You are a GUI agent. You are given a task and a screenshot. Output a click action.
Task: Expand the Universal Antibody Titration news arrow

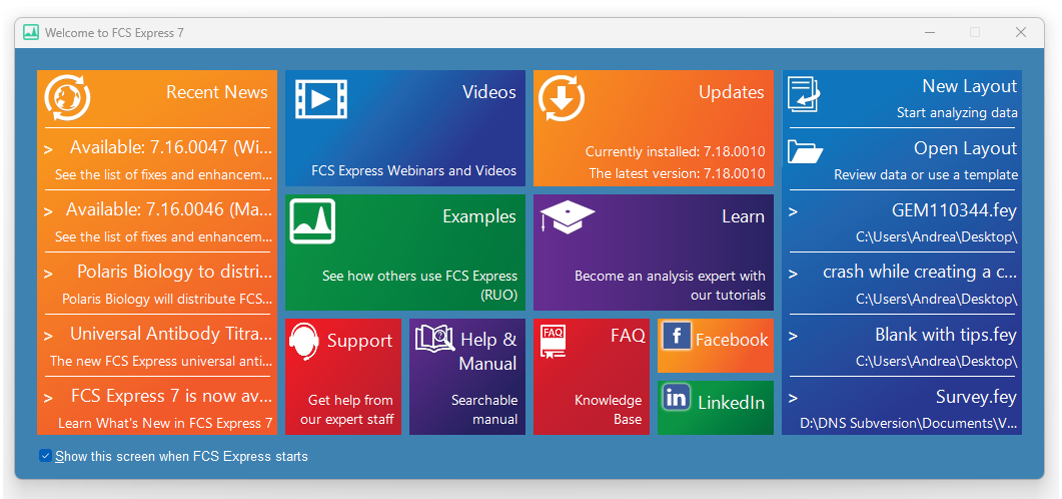tap(49, 337)
